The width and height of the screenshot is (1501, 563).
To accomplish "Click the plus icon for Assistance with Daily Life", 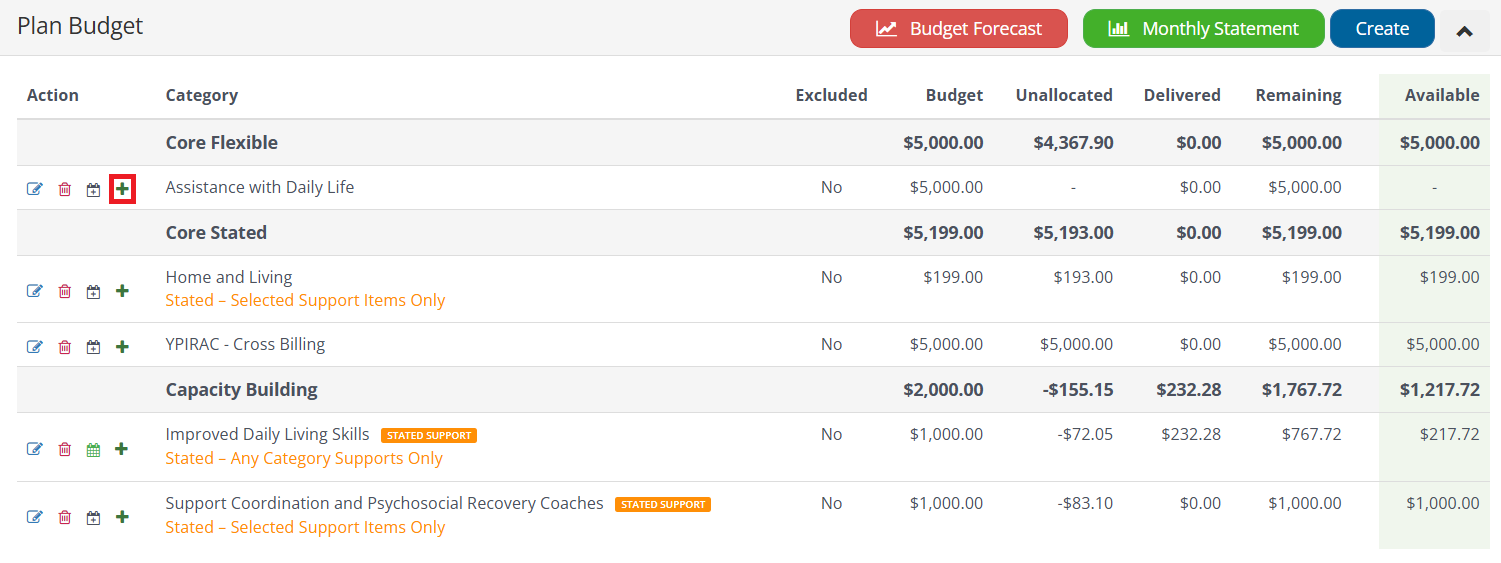I will coord(122,188).
